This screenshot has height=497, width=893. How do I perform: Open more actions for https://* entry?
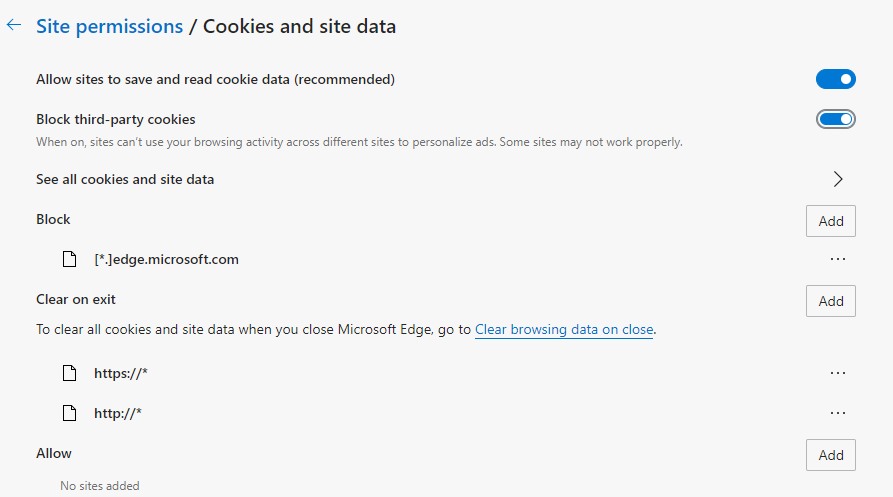(838, 373)
